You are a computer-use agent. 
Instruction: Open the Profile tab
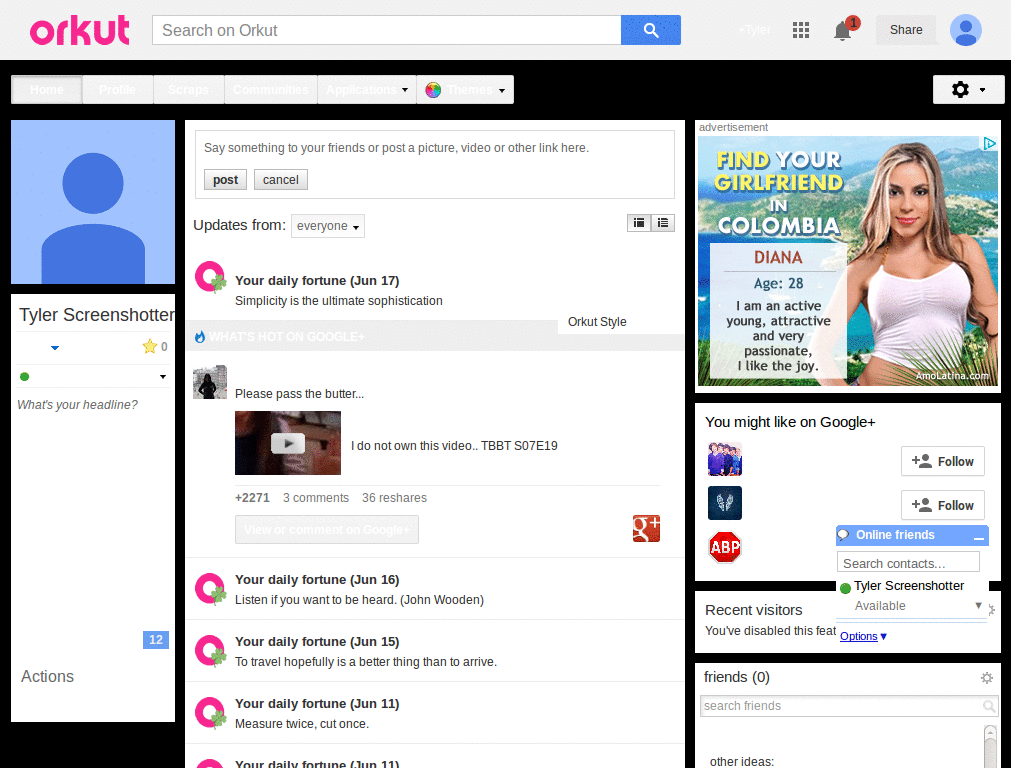(118, 89)
